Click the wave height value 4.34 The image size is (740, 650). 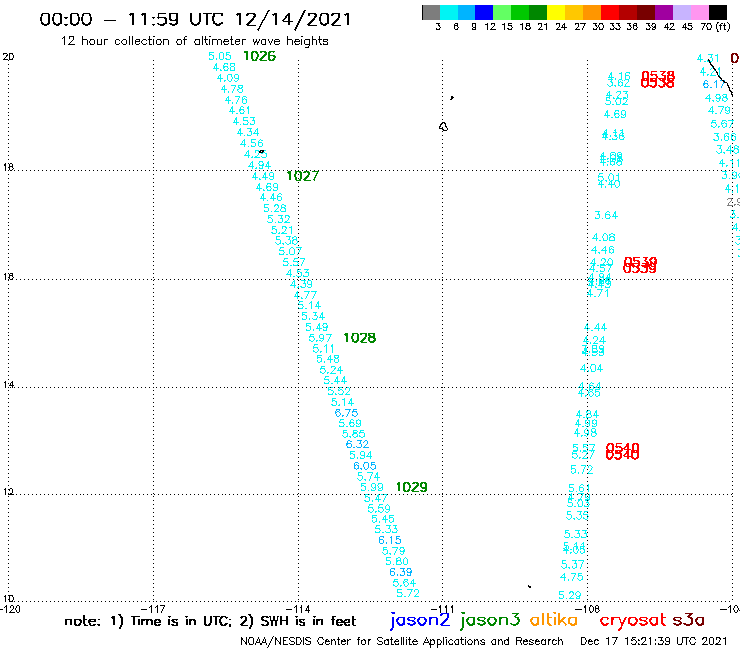[x=248, y=132]
